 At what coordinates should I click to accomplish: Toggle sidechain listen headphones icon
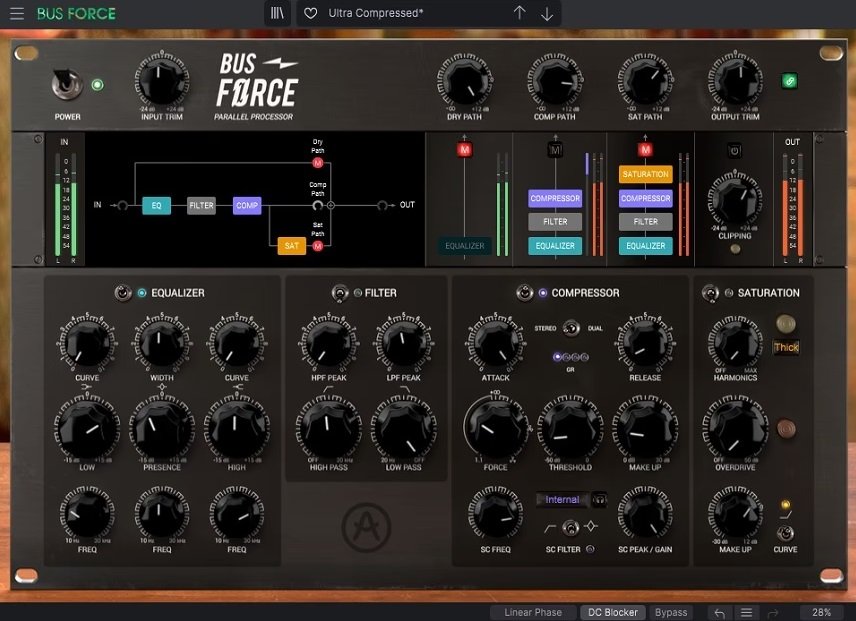tap(599, 499)
